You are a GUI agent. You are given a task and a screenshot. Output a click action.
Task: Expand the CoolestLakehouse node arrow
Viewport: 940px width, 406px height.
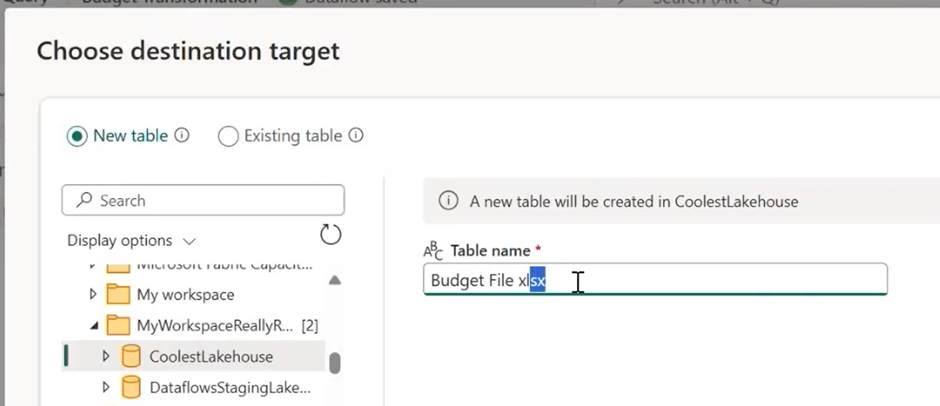tap(105, 356)
